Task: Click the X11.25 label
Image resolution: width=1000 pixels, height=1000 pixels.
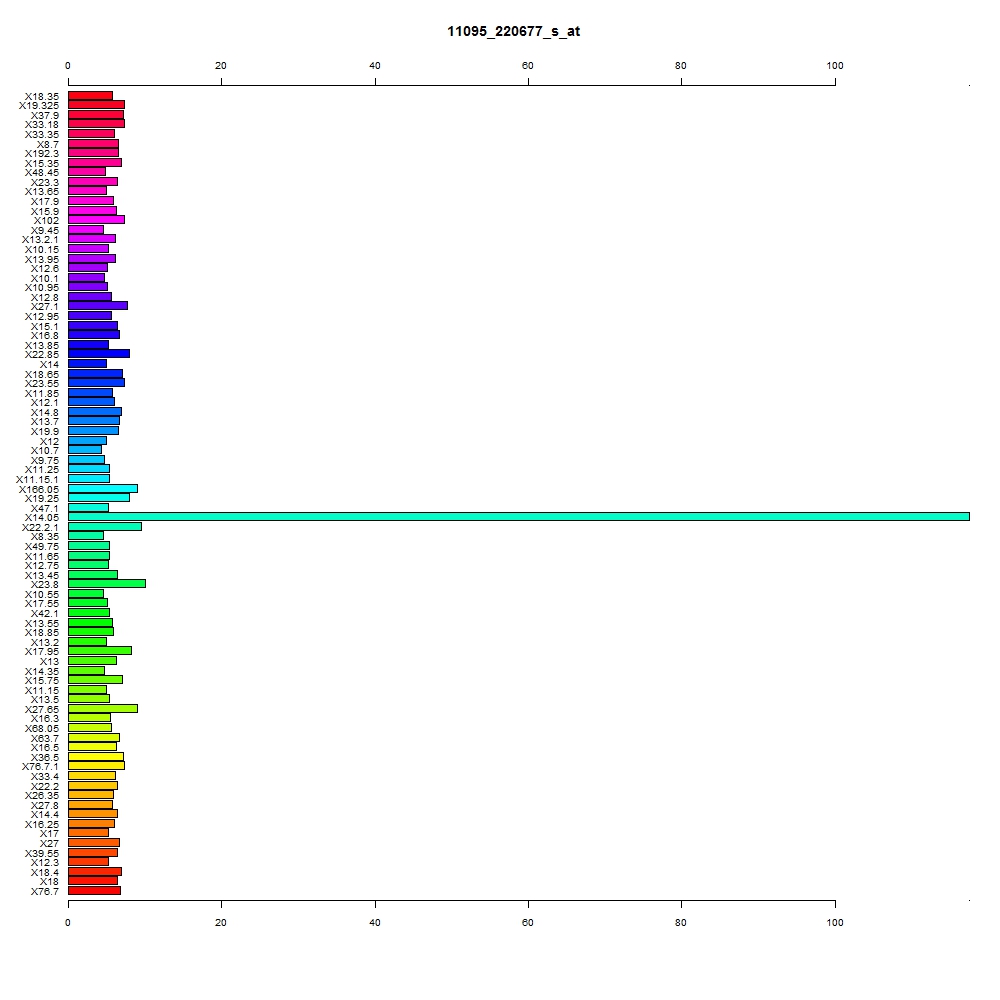Action: (41, 469)
